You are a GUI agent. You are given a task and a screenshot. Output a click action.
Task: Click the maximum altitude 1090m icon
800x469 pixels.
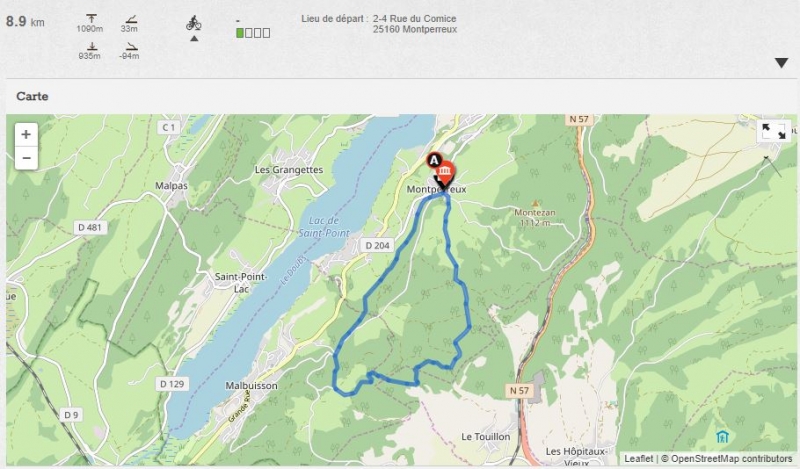pos(91,18)
